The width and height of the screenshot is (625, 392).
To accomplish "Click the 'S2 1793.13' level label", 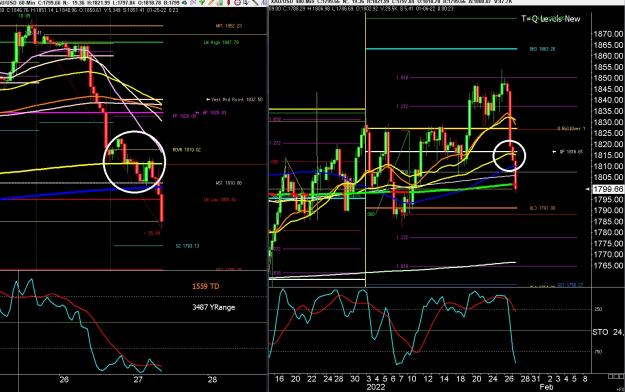I will point(187,246).
